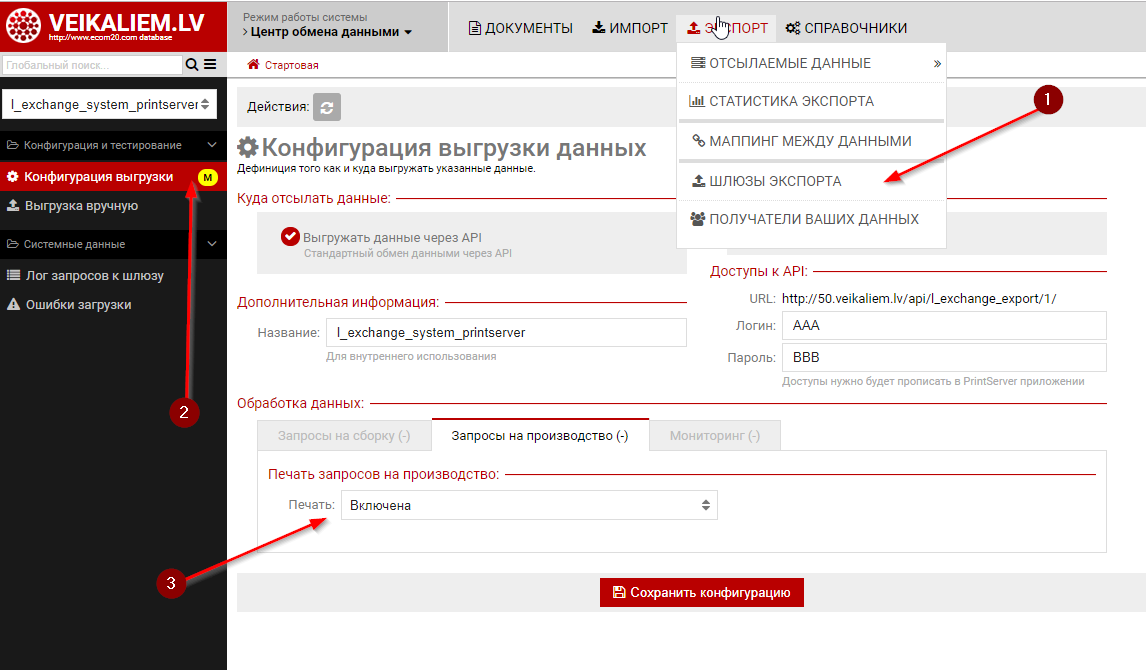This screenshot has height=670, width=1146.
Task: Select Статистика экспорта menu item
Action: pos(790,101)
